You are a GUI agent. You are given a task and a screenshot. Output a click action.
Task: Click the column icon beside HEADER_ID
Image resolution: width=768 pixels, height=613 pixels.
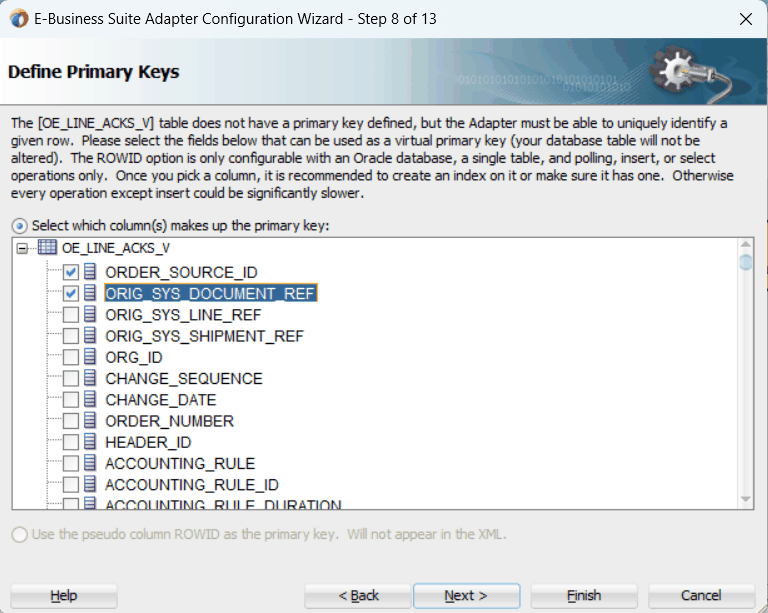pos(90,442)
